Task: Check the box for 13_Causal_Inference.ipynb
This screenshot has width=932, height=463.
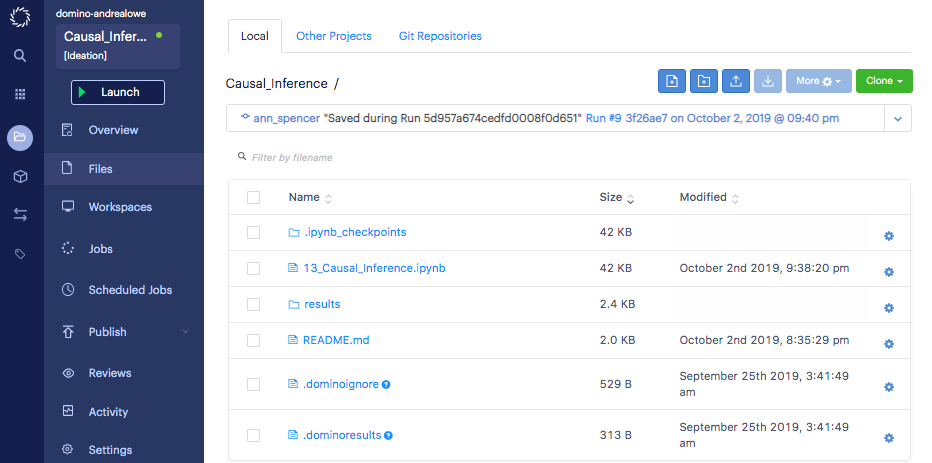Action: [253, 268]
